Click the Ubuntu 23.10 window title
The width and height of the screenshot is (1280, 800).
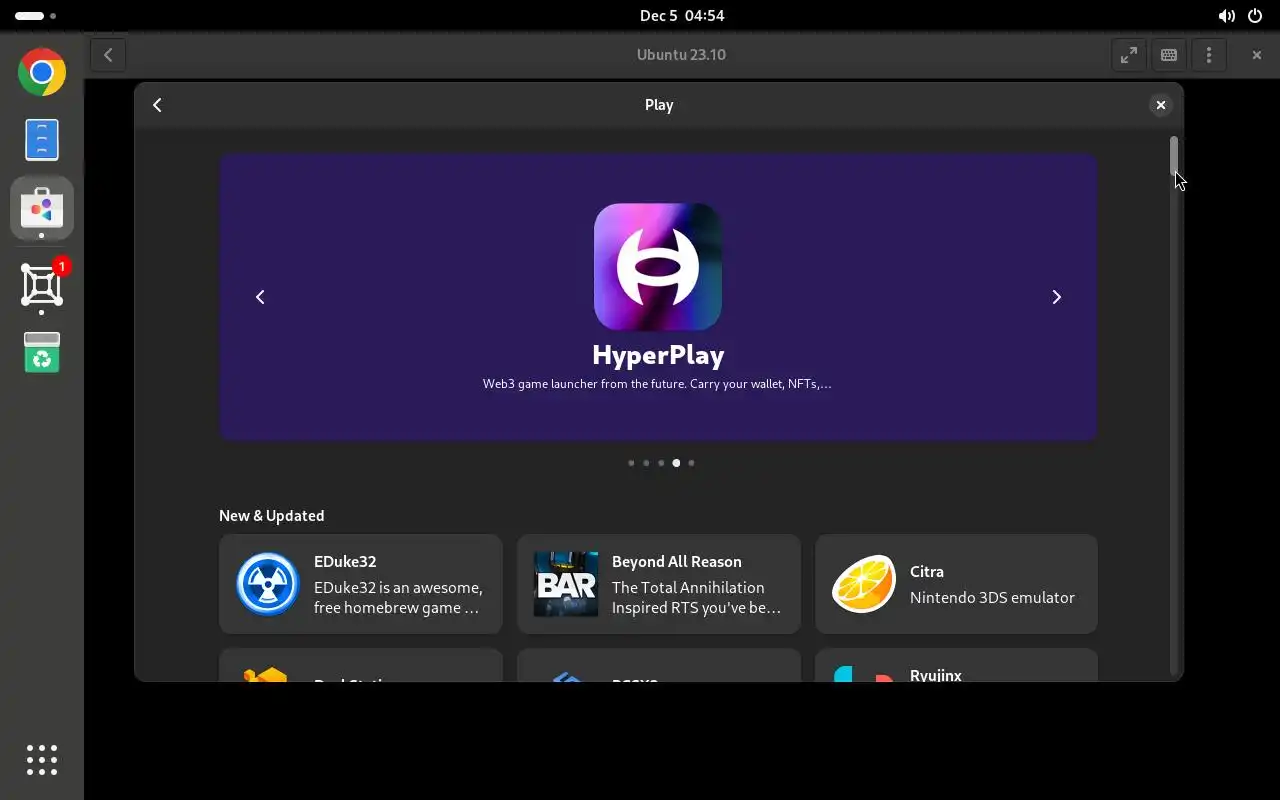pyautogui.click(x=681, y=55)
